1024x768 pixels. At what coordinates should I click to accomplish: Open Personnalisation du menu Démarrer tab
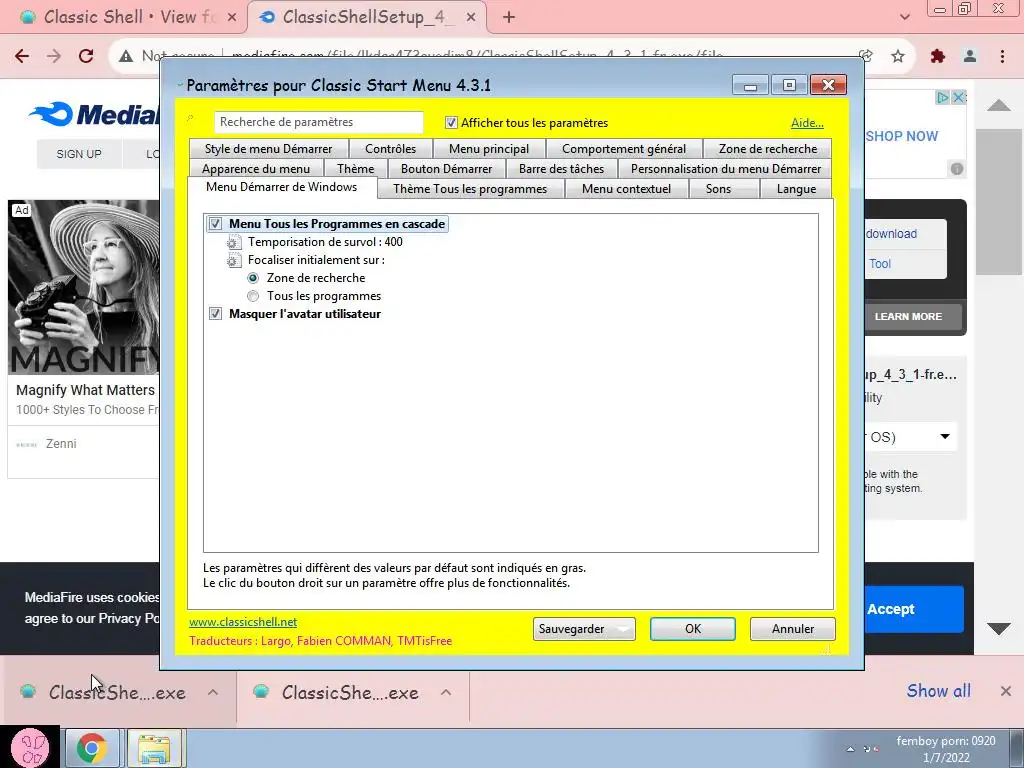726,169
